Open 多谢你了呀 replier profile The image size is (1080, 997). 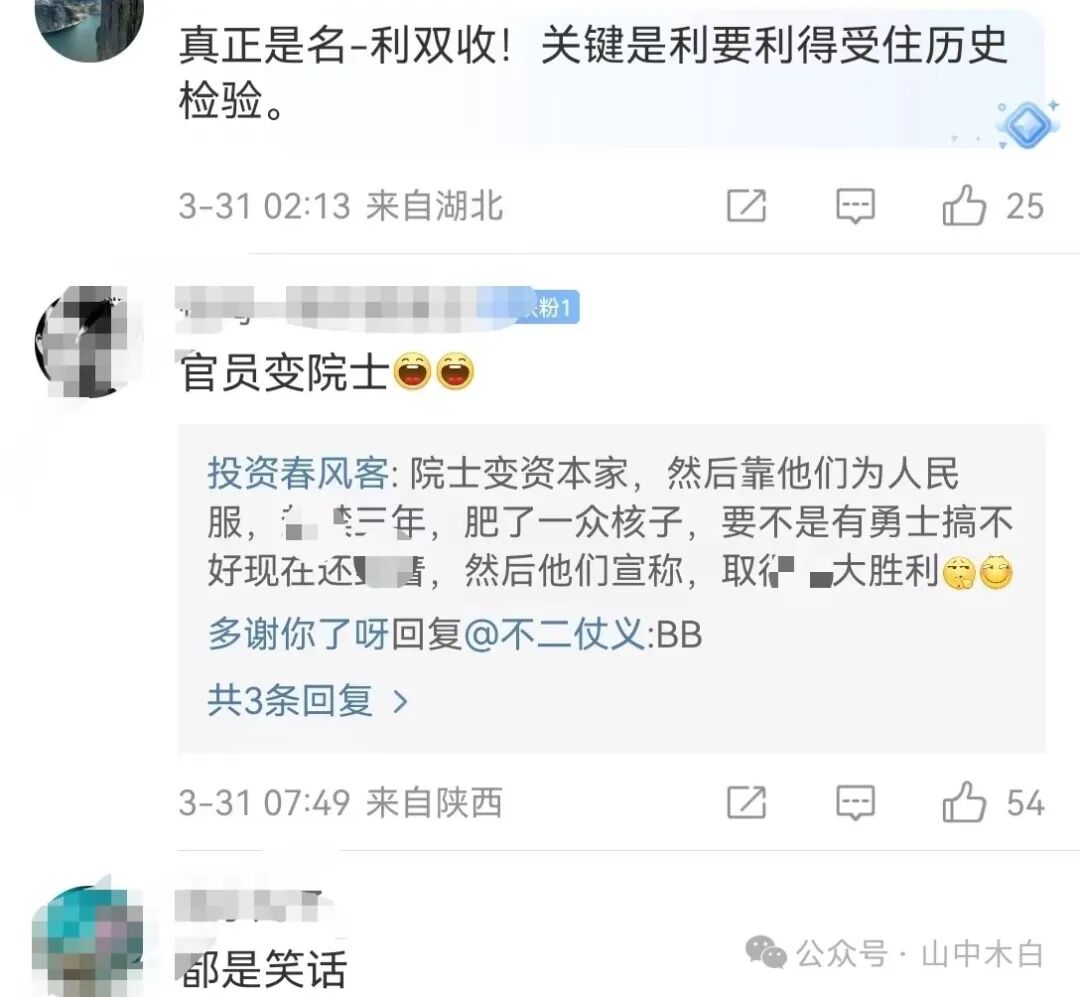[x=298, y=634]
